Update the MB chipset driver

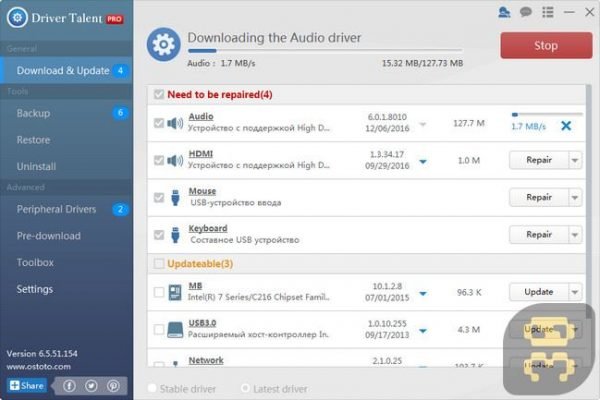(539, 292)
